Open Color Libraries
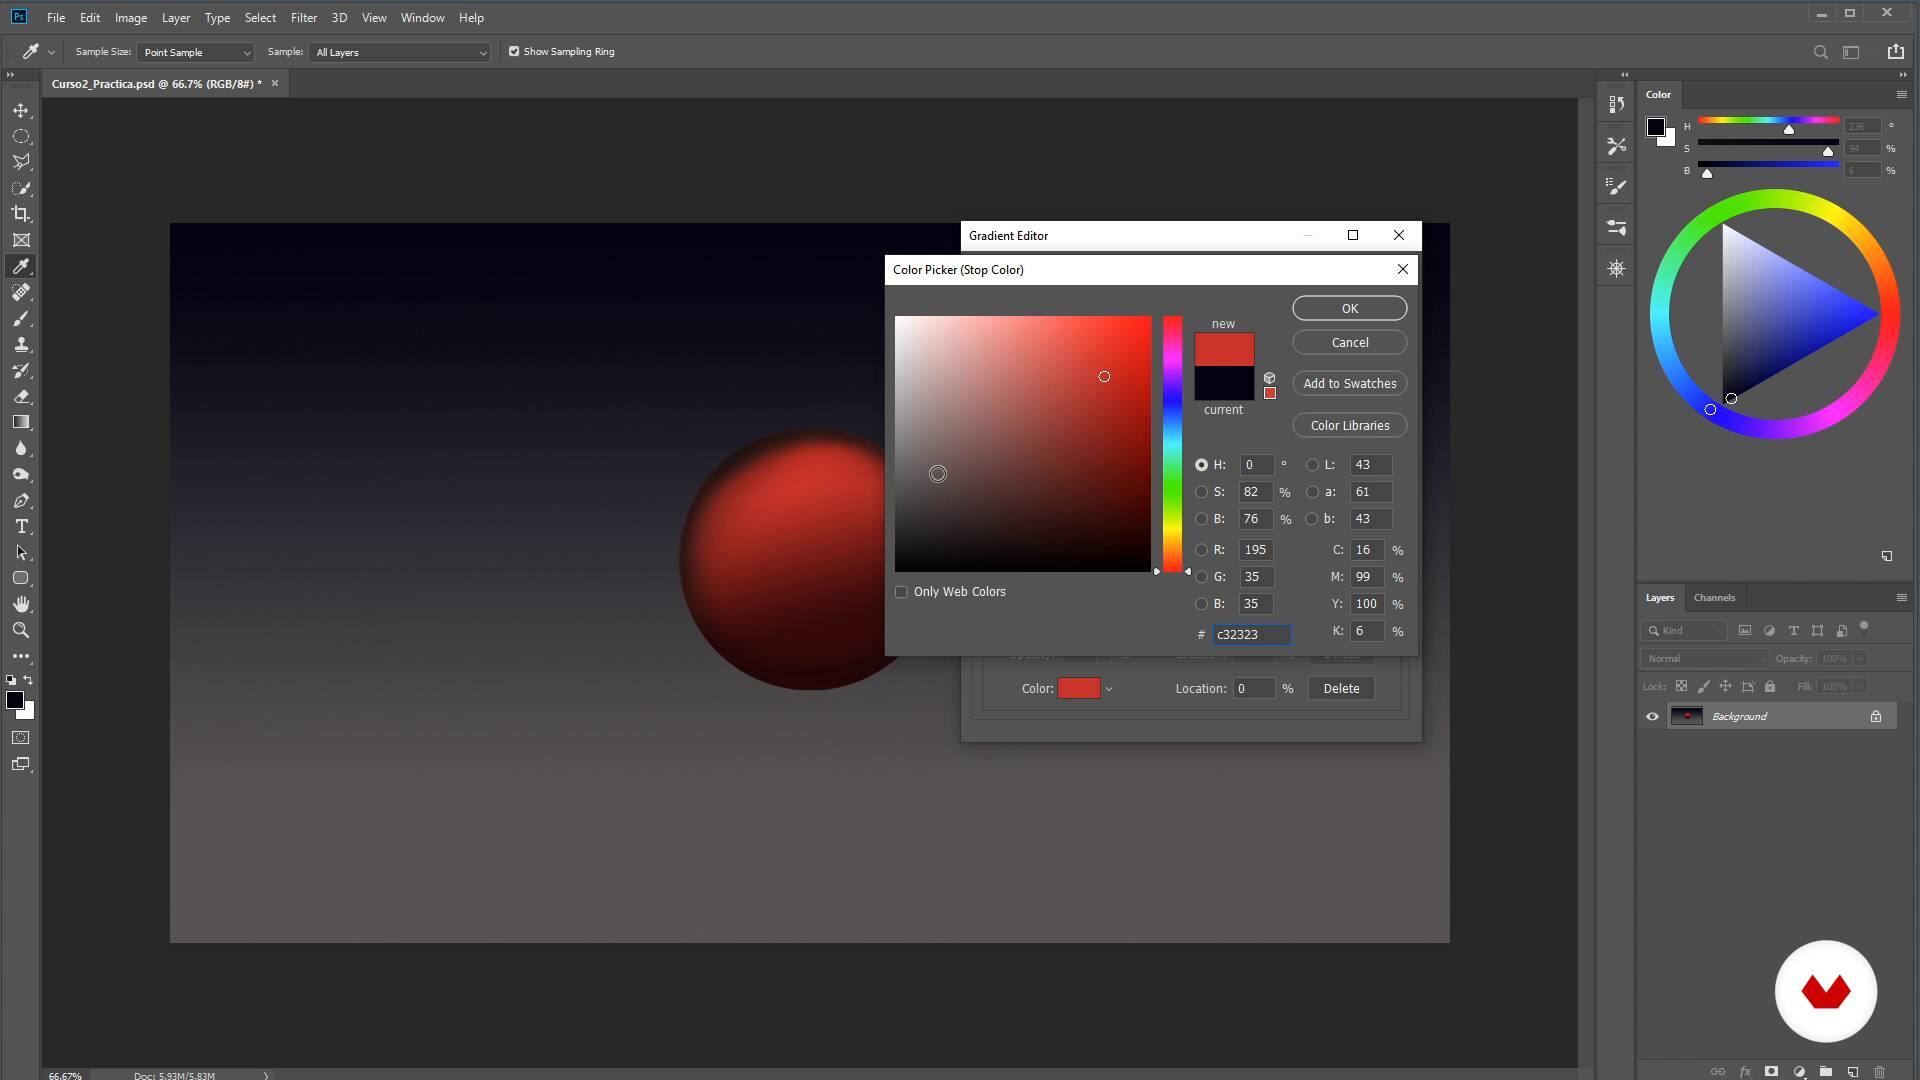Image resolution: width=1920 pixels, height=1080 pixels. (1349, 426)
